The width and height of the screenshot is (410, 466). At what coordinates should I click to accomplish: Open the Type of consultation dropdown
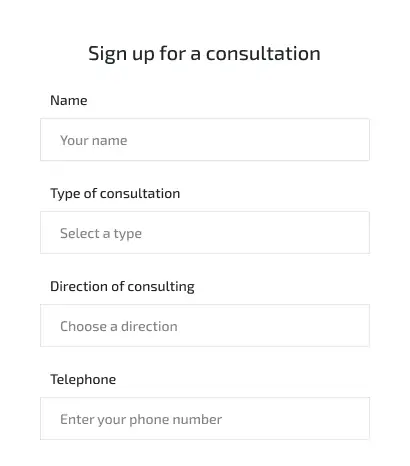(x=205, y=232)
